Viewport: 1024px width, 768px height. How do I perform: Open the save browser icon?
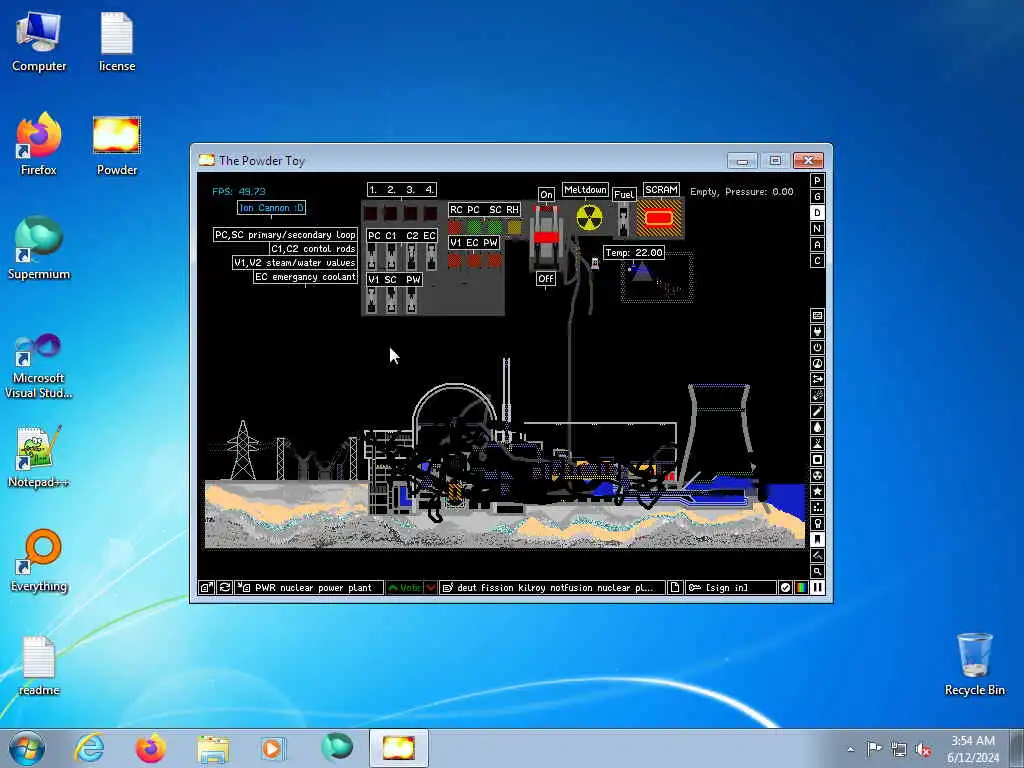click(206, 587)
